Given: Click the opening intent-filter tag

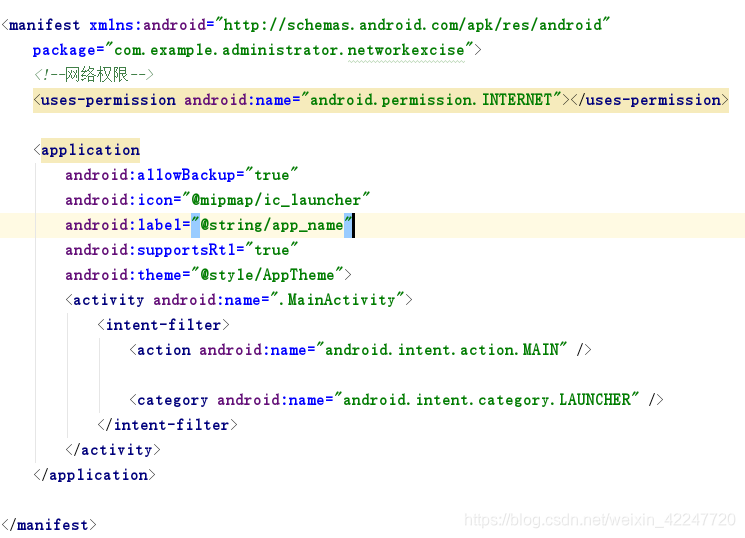Looking at the screenshot, I should (163, 325).
